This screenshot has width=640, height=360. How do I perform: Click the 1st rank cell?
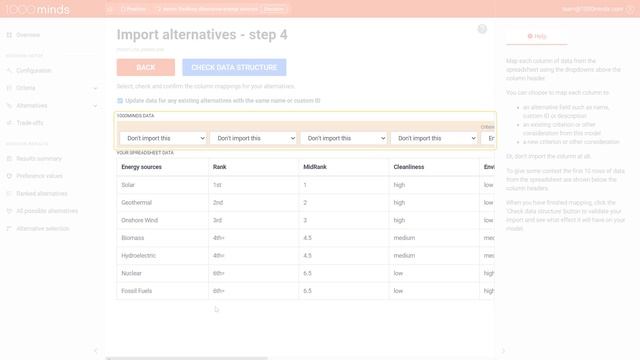(x=253, y=185)
